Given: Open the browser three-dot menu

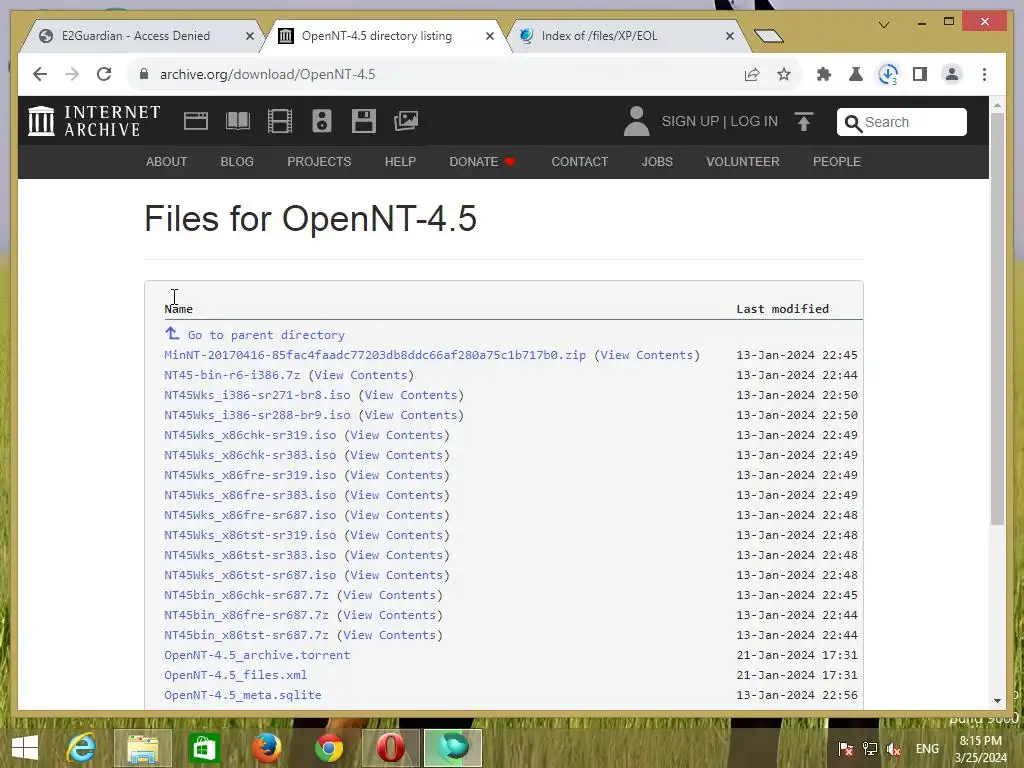Looking at the screenshot, I should [984, 74].
